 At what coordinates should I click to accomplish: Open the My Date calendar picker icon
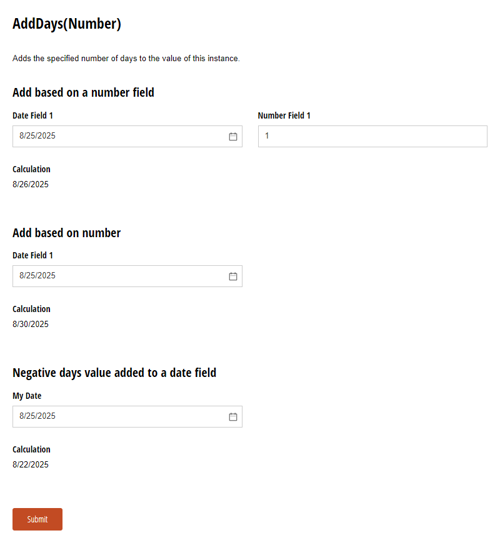tap(233, 417)
